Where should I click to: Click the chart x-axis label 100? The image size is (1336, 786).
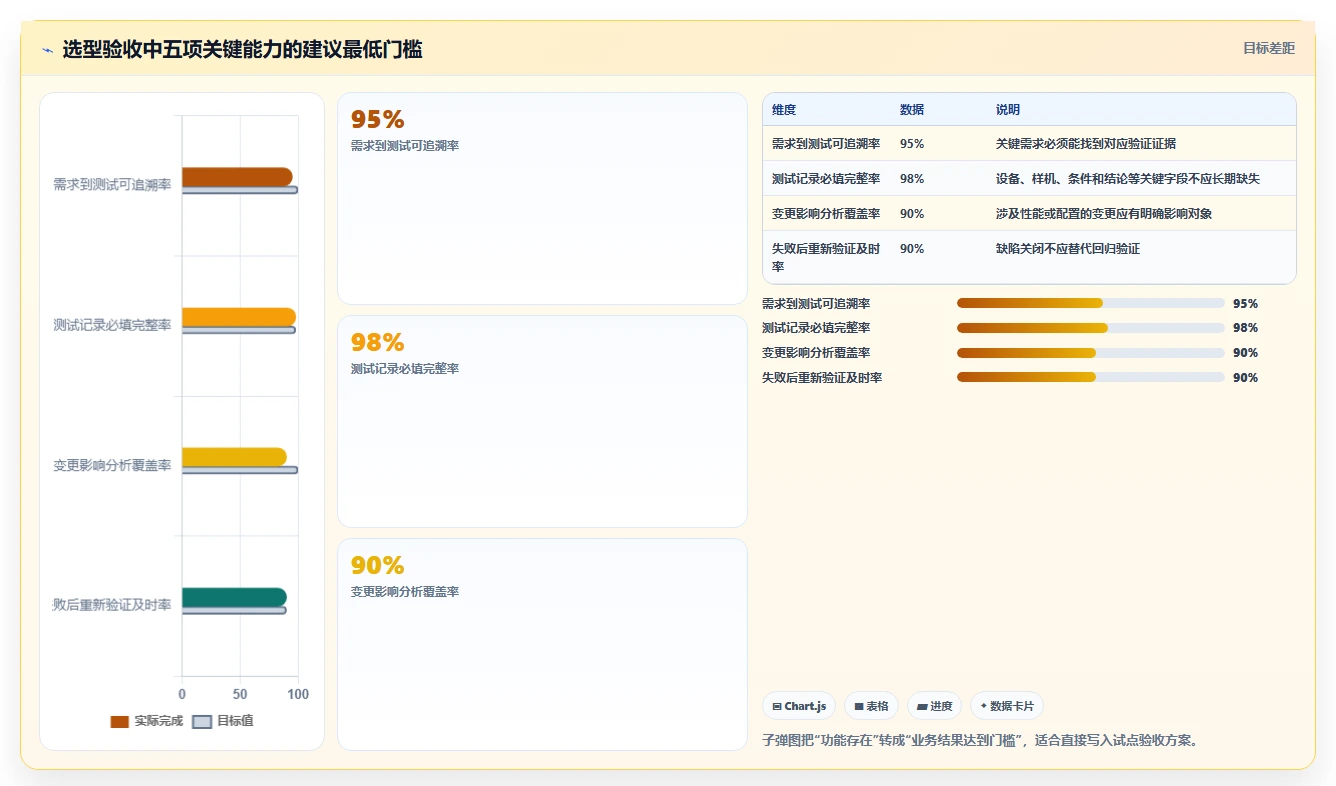coord(298,694)
